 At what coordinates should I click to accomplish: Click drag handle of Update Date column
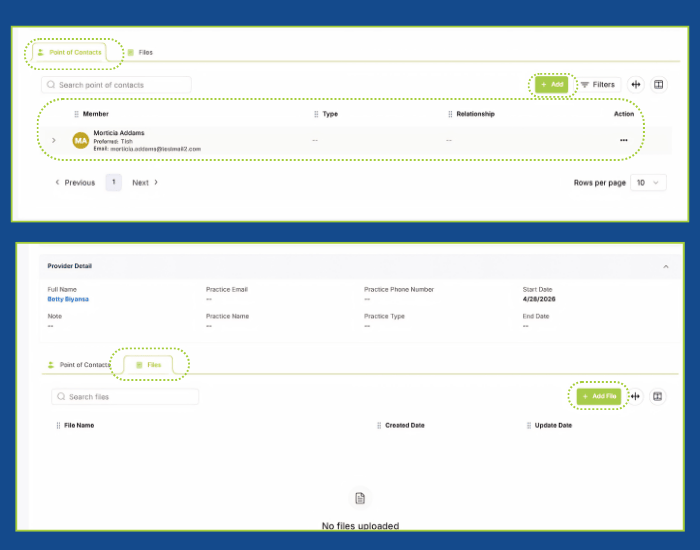[x=529, y=425]
